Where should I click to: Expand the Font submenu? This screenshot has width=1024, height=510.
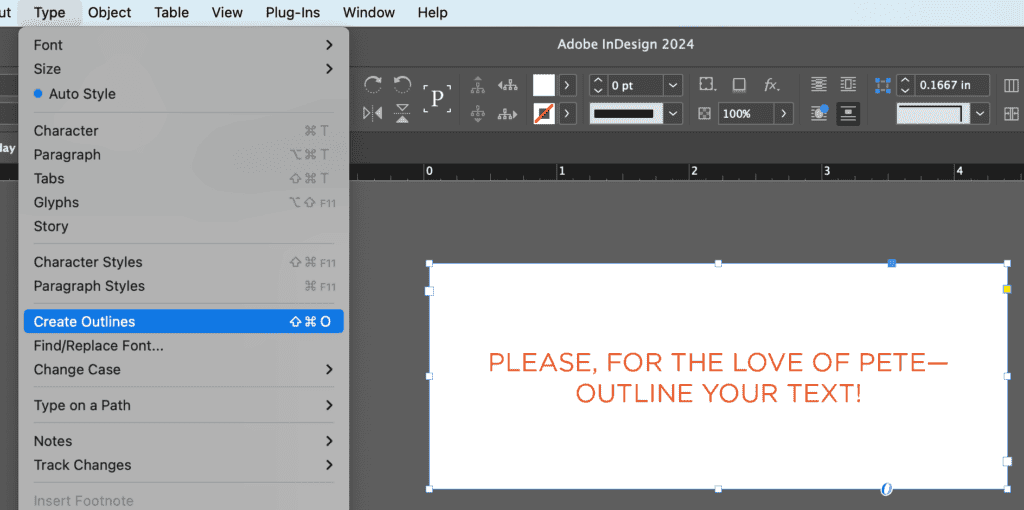coord(184,45)
